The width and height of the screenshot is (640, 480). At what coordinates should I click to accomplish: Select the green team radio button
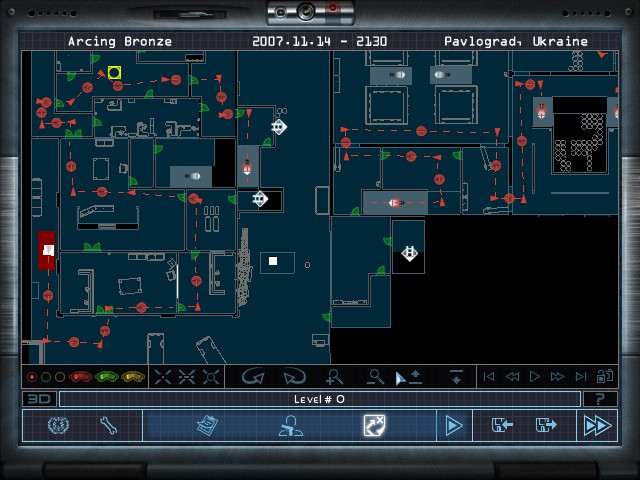point(46,377)
